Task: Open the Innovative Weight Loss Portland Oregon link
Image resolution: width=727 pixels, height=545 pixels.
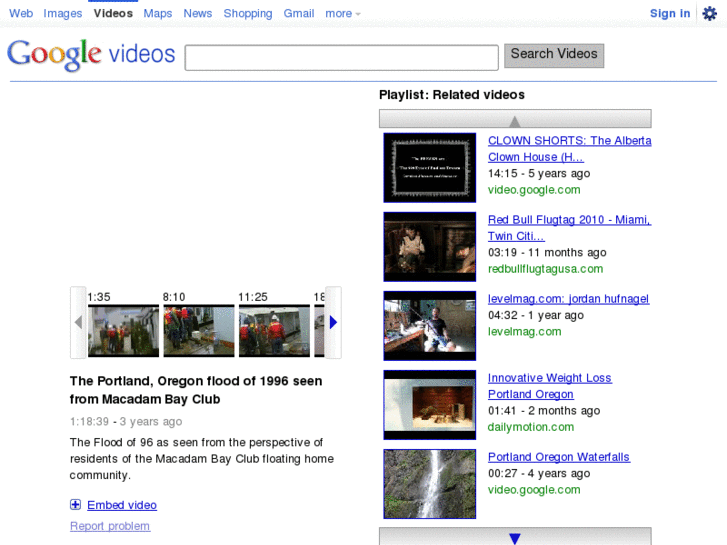Action: coord(550,386)
